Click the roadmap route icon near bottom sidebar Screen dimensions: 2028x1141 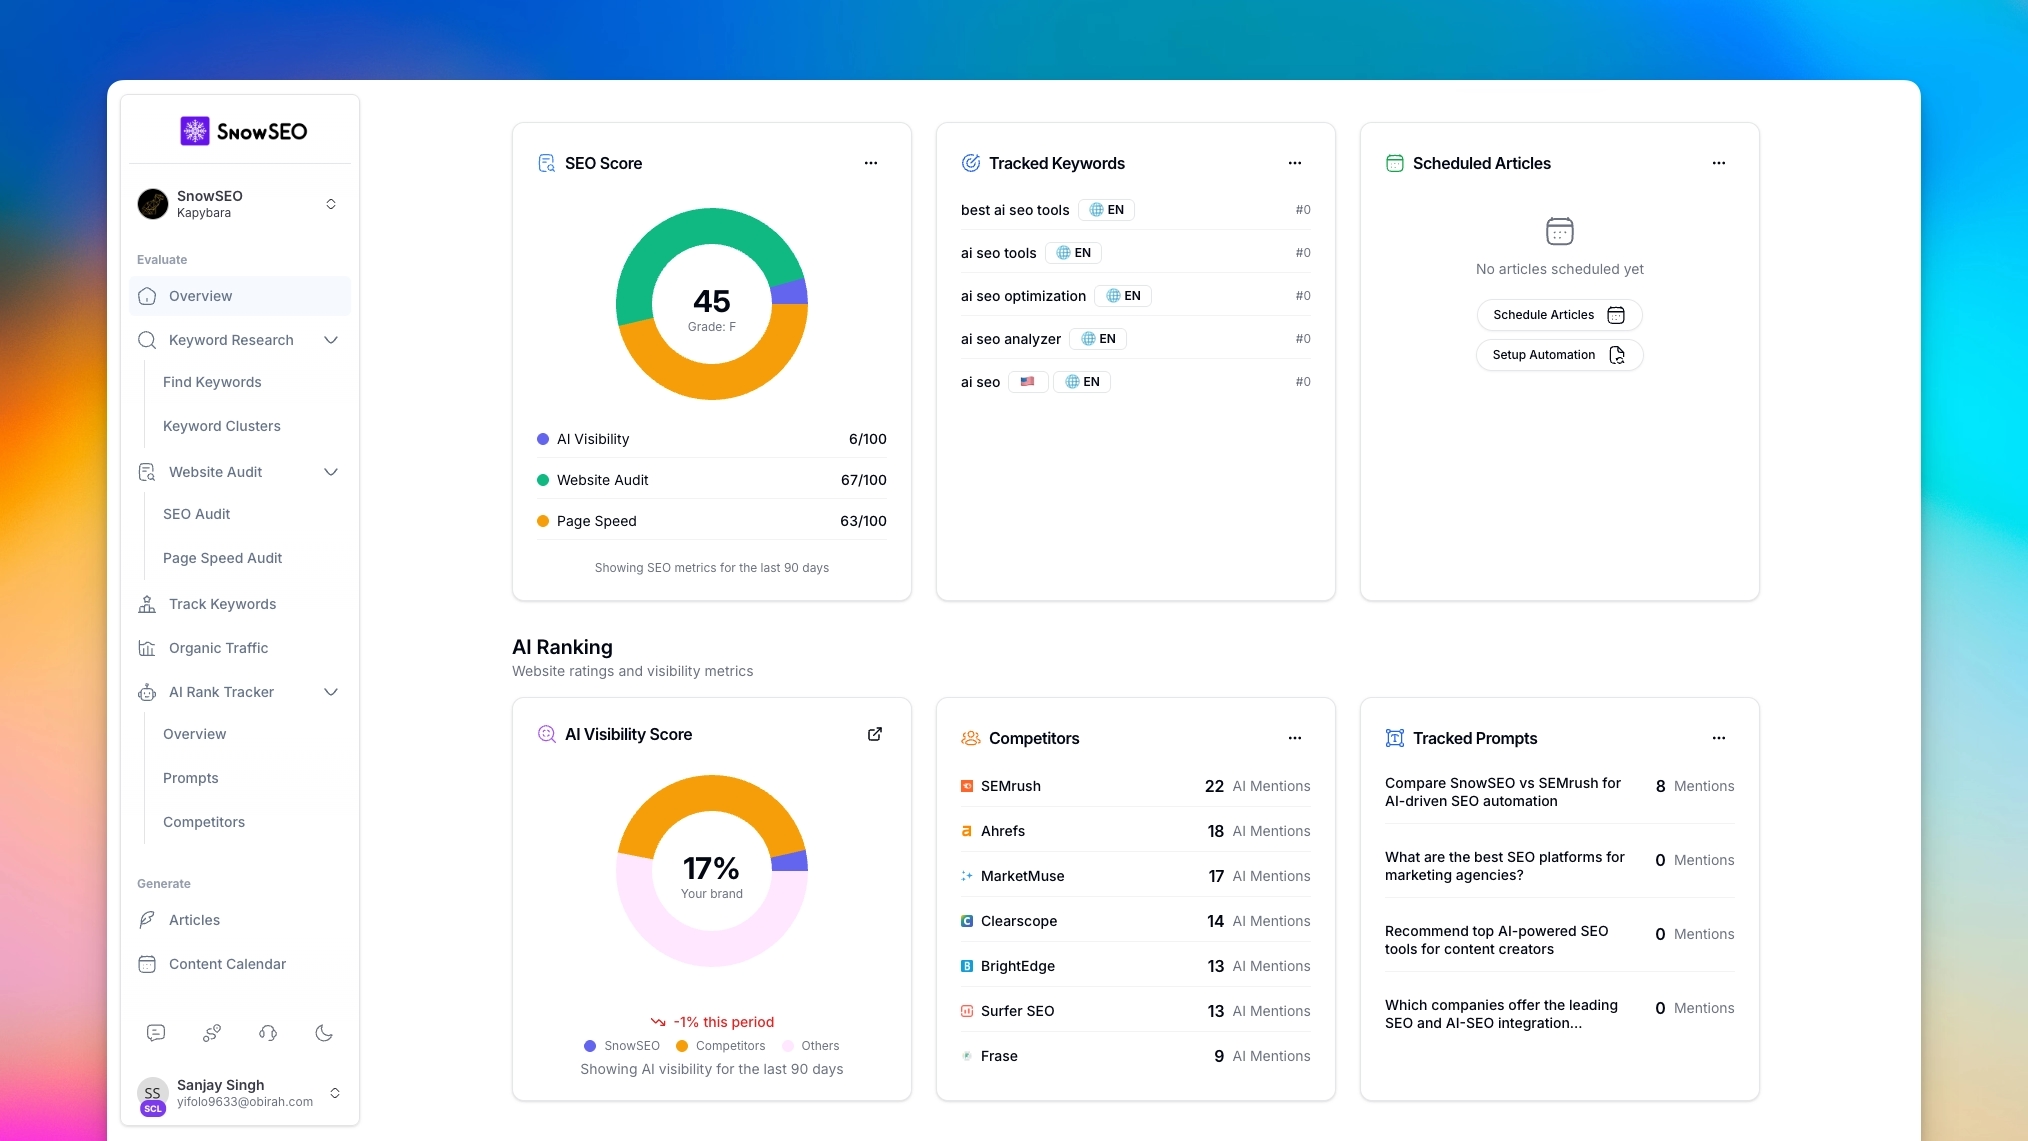[x=211, y=1033]
